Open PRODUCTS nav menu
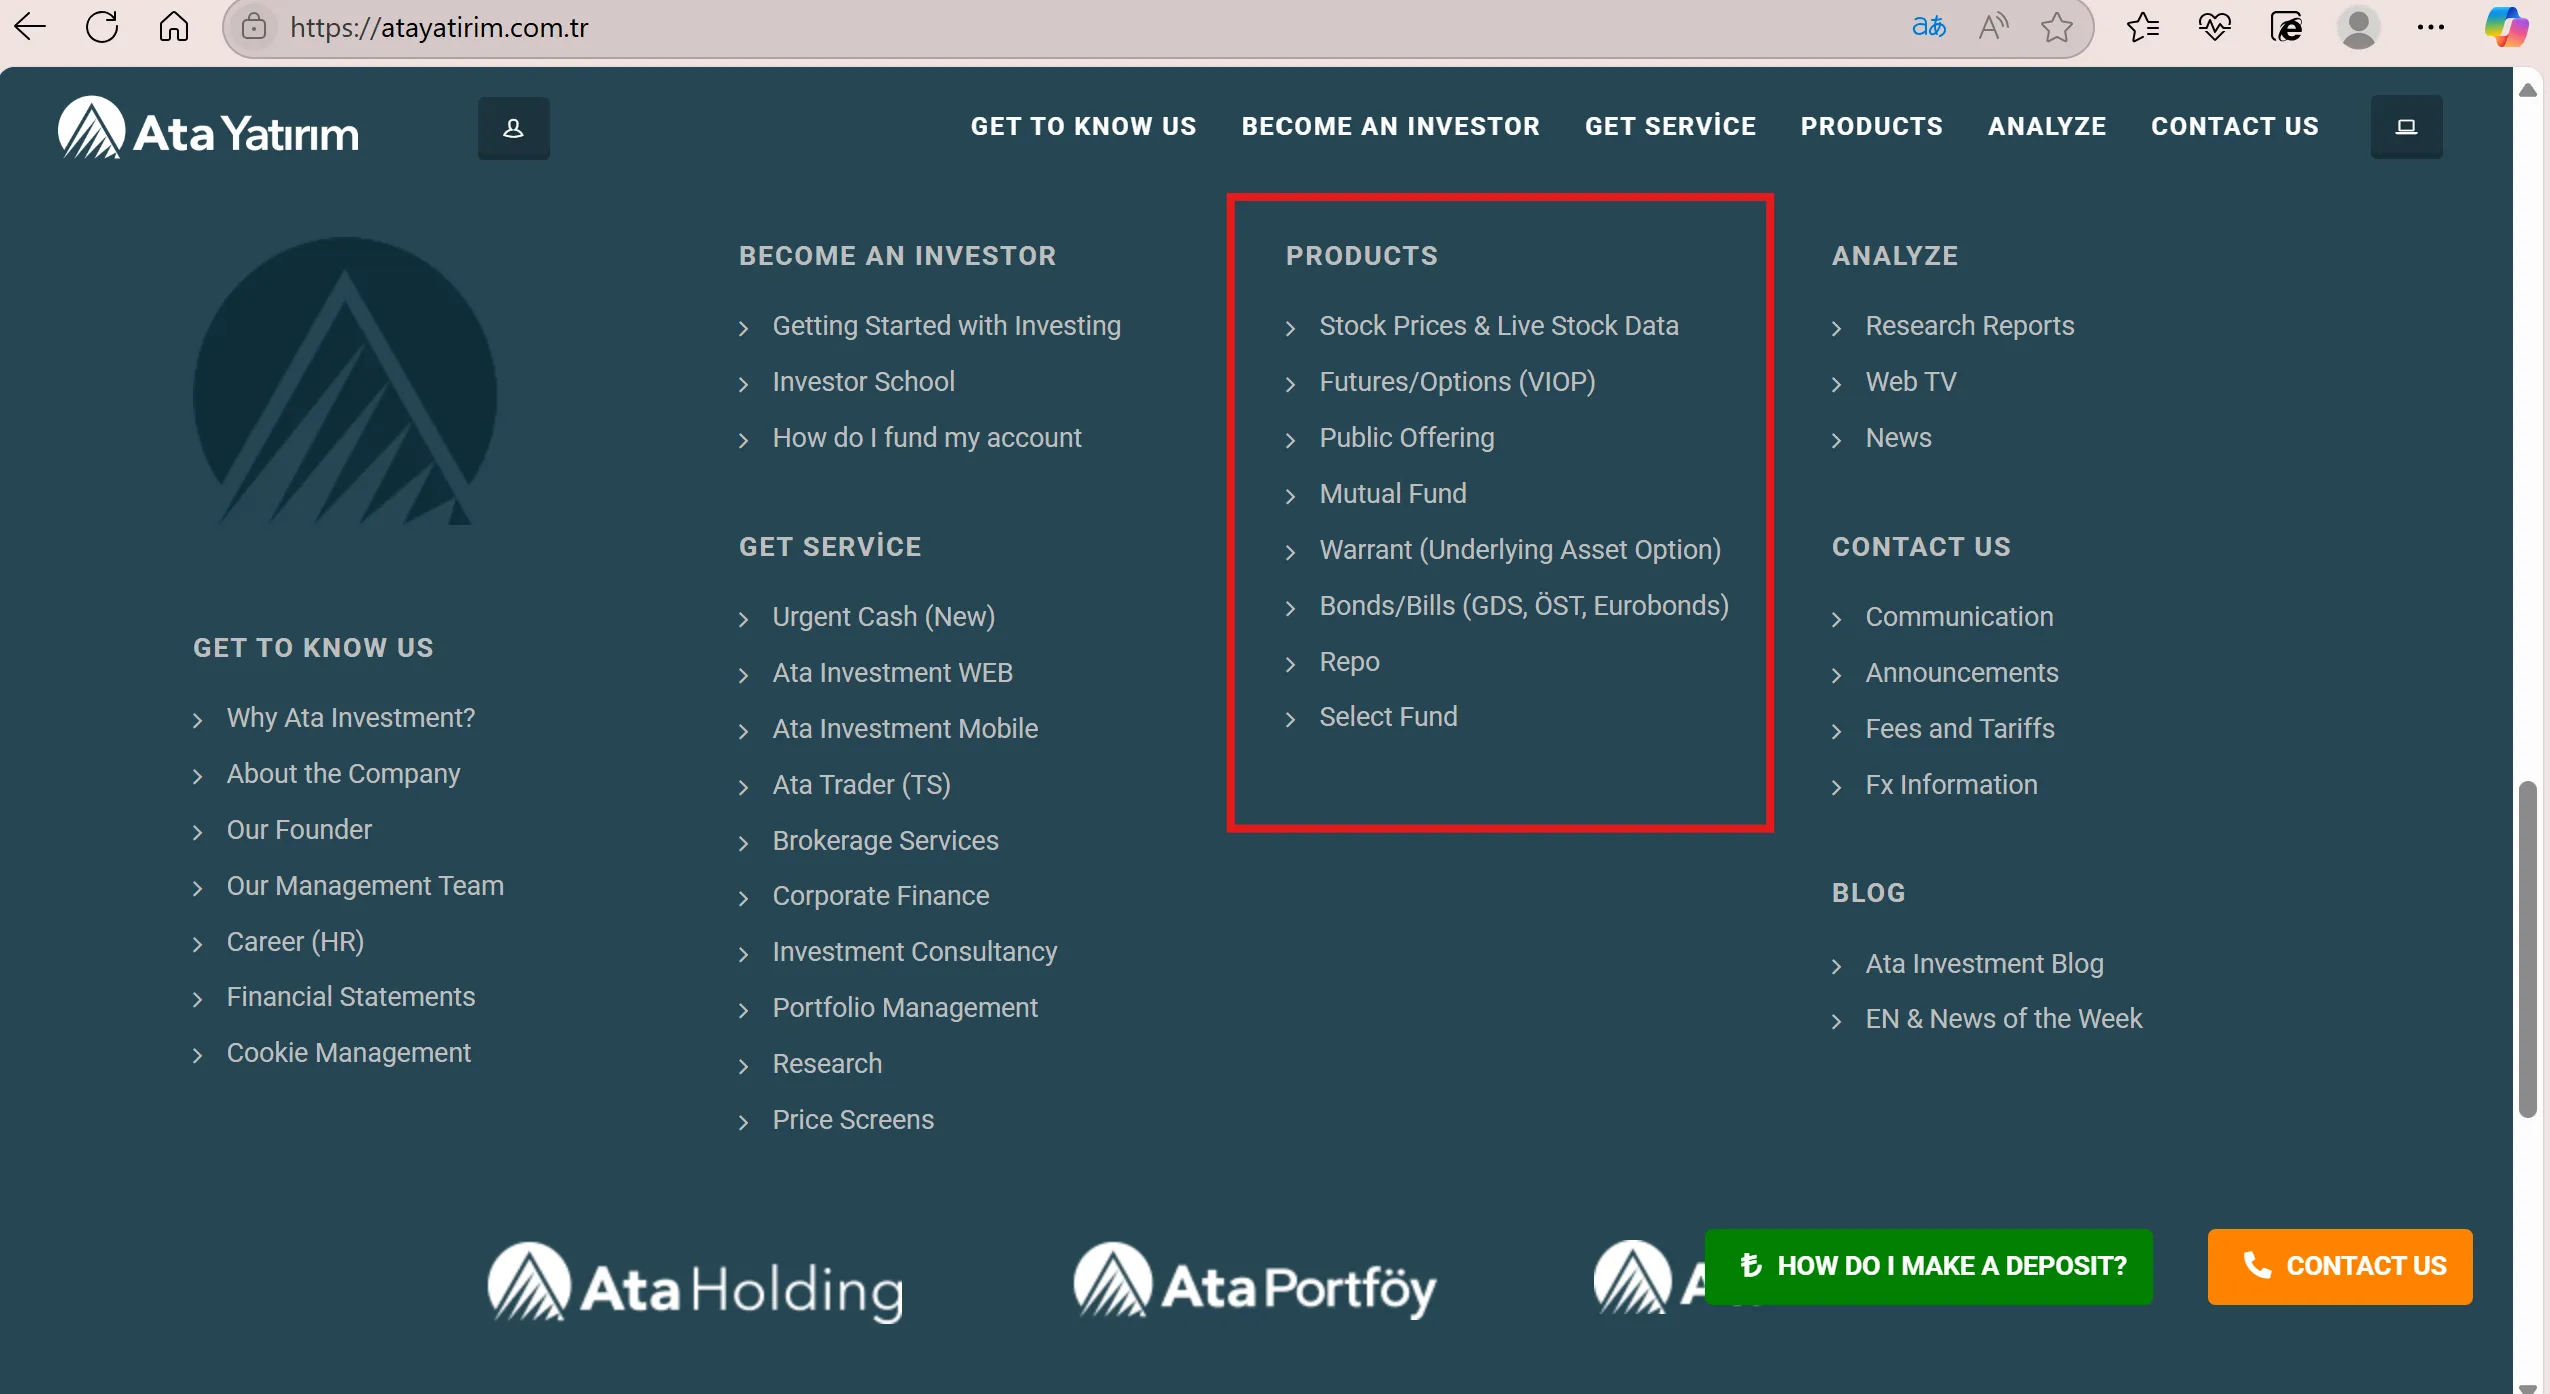The image size is (2550, 1394). pos(1871,127)
